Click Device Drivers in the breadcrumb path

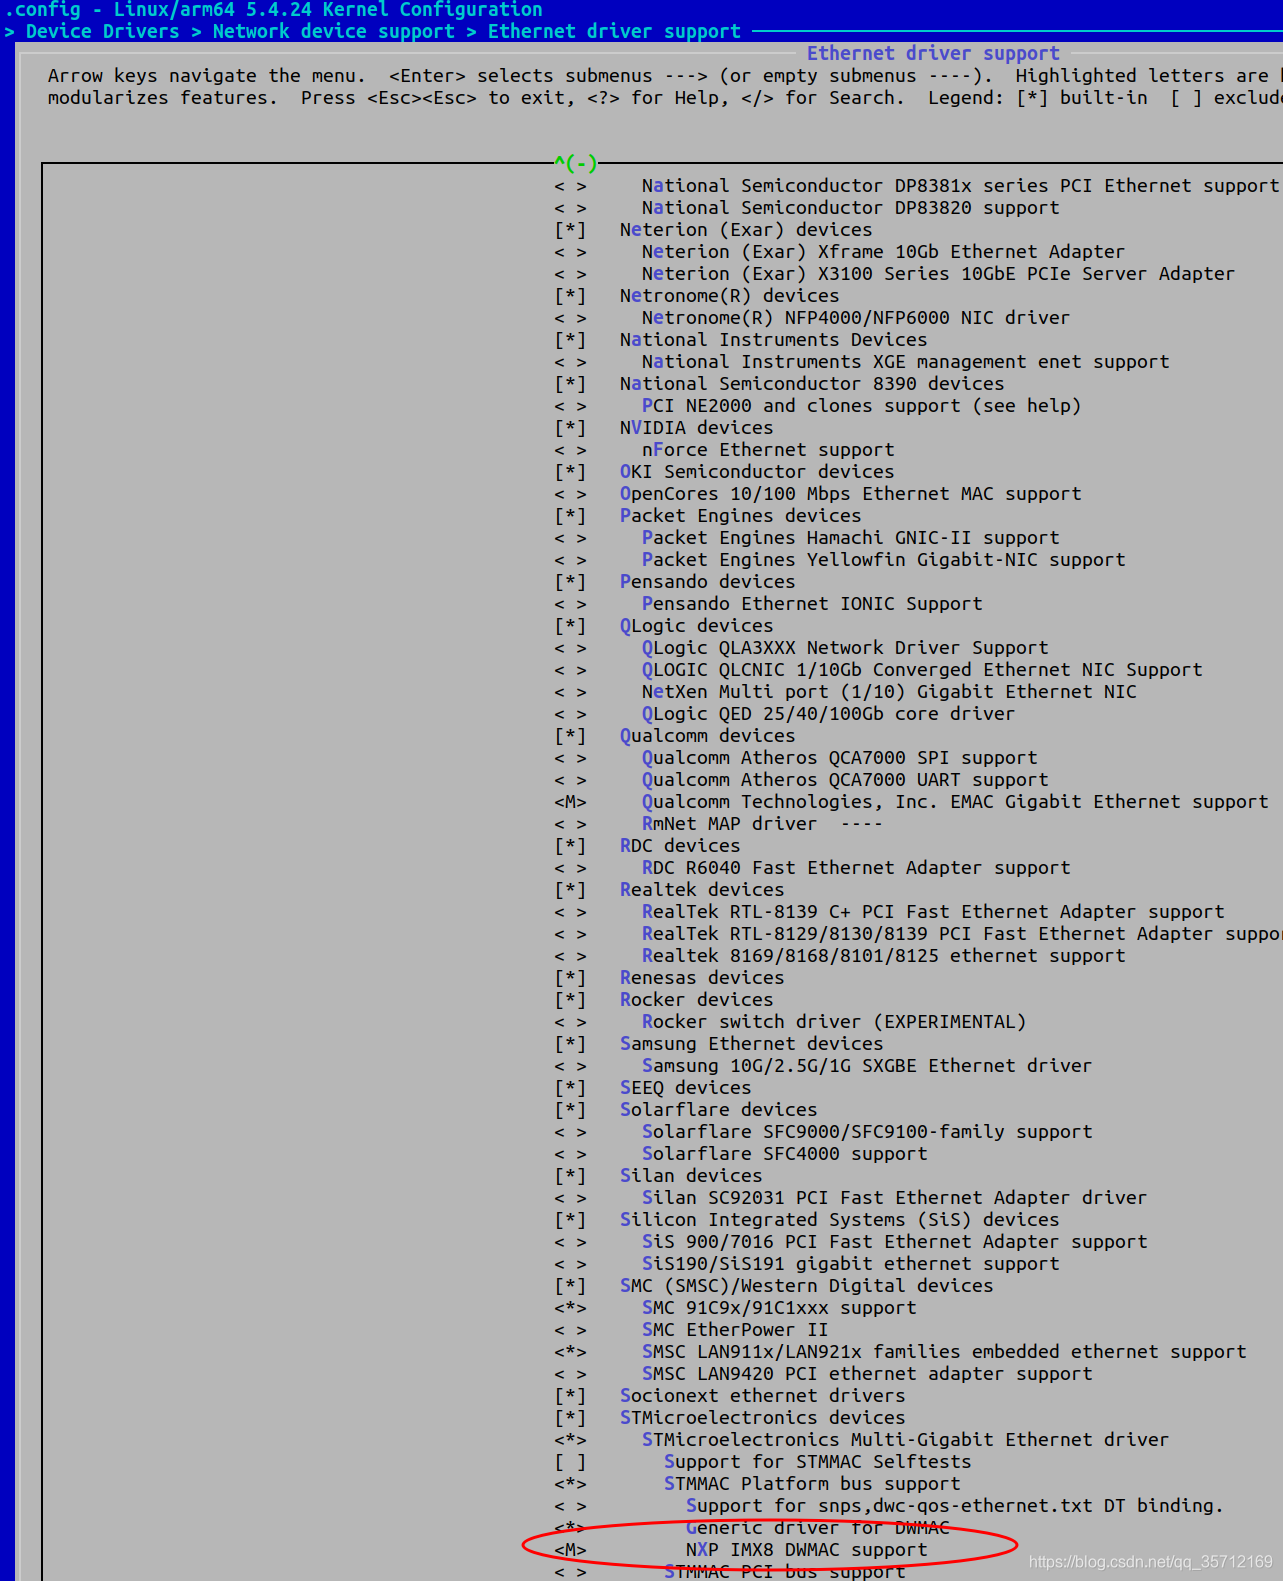[x=103, y=31]
